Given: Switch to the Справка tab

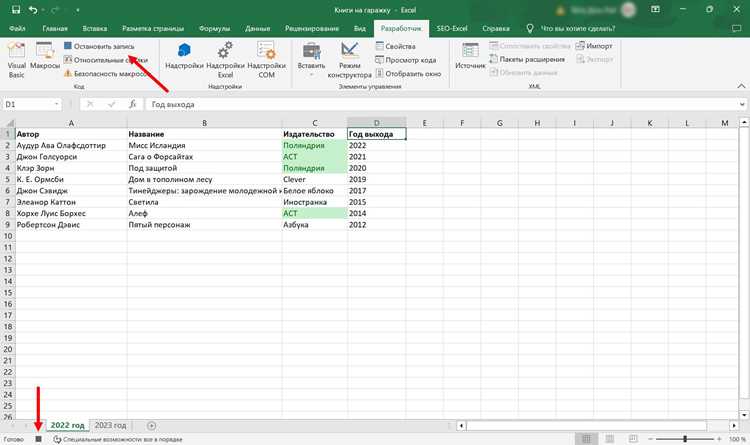Looking at the screenshot, I should coord(496,28).
